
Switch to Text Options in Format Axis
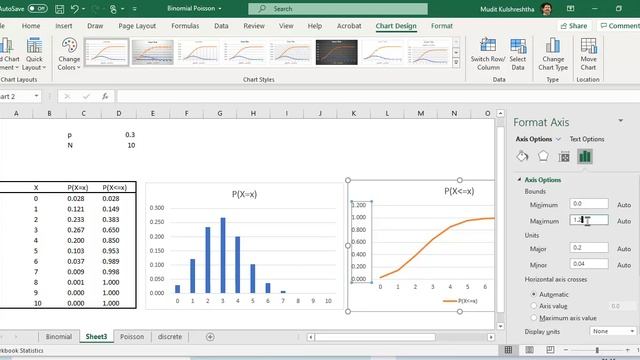[x=587, y=139]
